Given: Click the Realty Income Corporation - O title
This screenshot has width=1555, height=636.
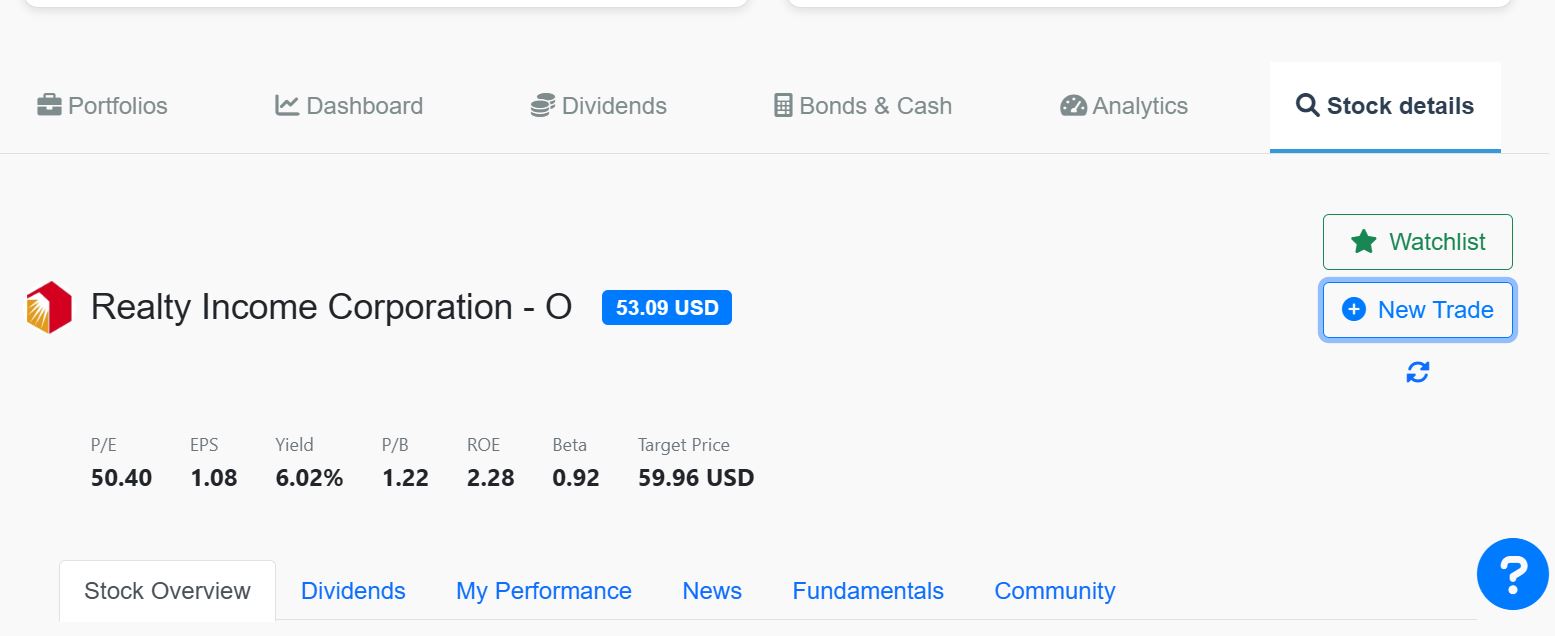Looking at the screenshot, I should click(331, 307).
